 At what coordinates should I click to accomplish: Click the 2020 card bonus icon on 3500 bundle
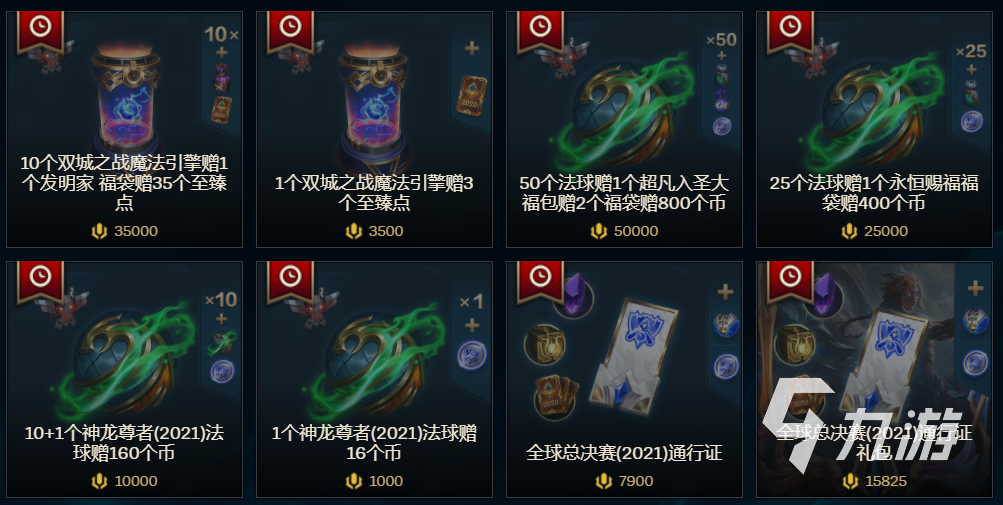(x=471, y=96)
